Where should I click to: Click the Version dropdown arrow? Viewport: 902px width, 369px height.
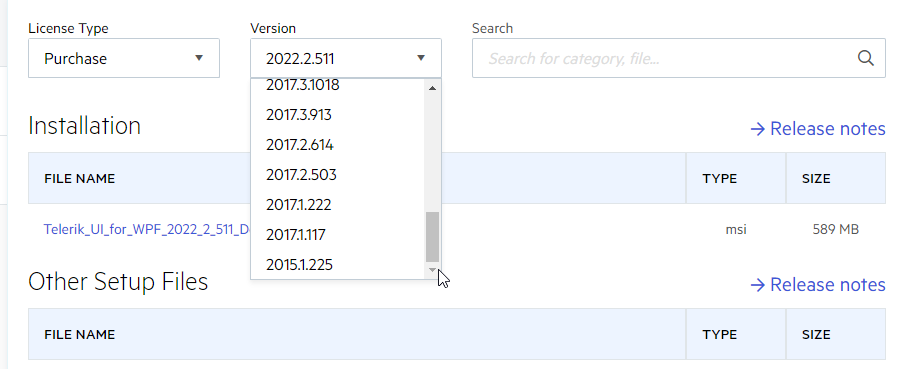click(421, 58)
